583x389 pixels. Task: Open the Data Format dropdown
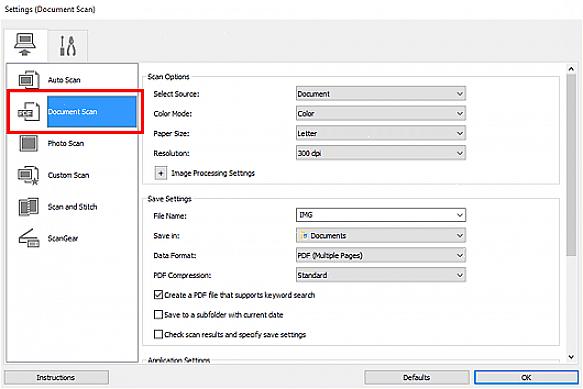(x=381, y=255)
